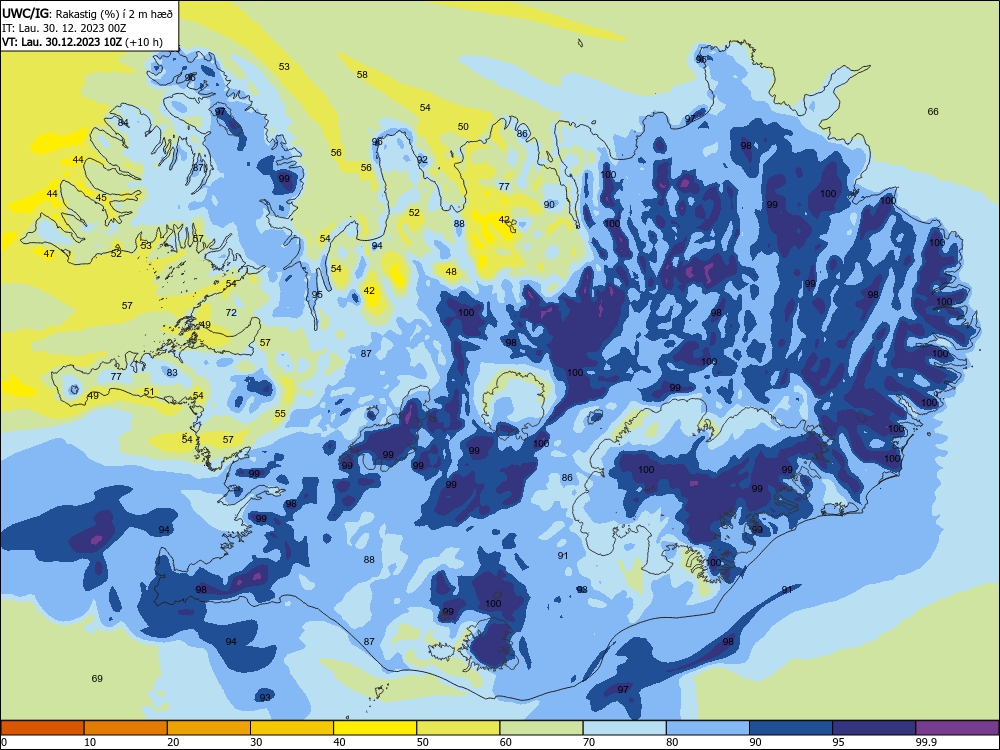The image size is (1000, 750).
Task: Click the 'UWC/IG: Rakastig (%) í 2 m hæð' title
Action: tap(87, 12)
